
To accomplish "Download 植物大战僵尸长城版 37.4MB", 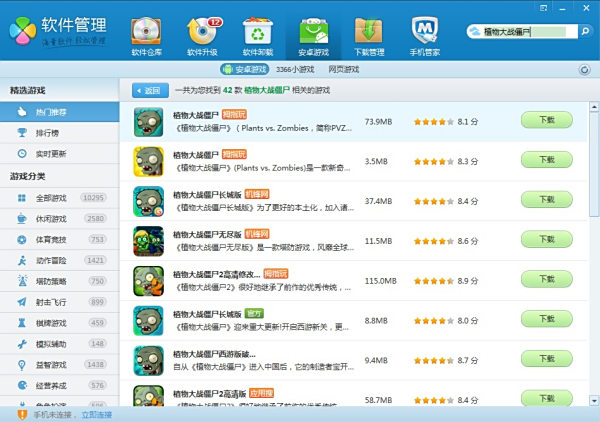I will click(x=547, y=200).
